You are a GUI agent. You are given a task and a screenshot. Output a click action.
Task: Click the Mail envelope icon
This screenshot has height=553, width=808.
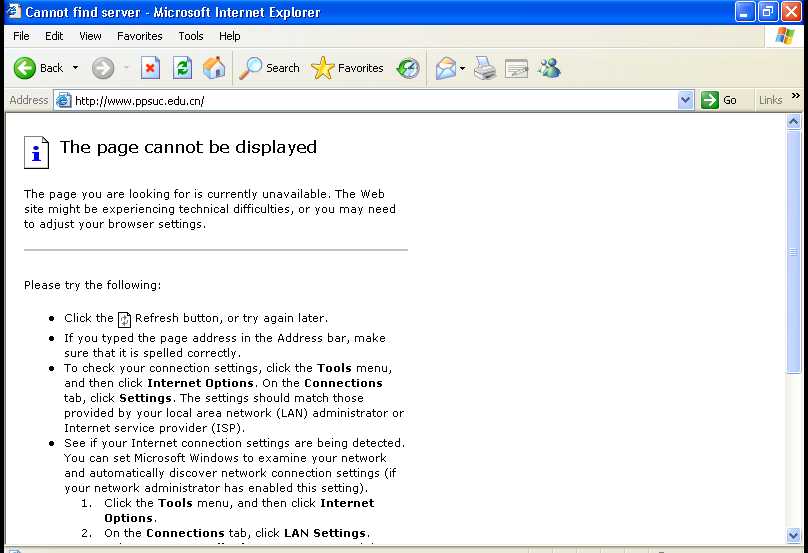click(446, 68)
